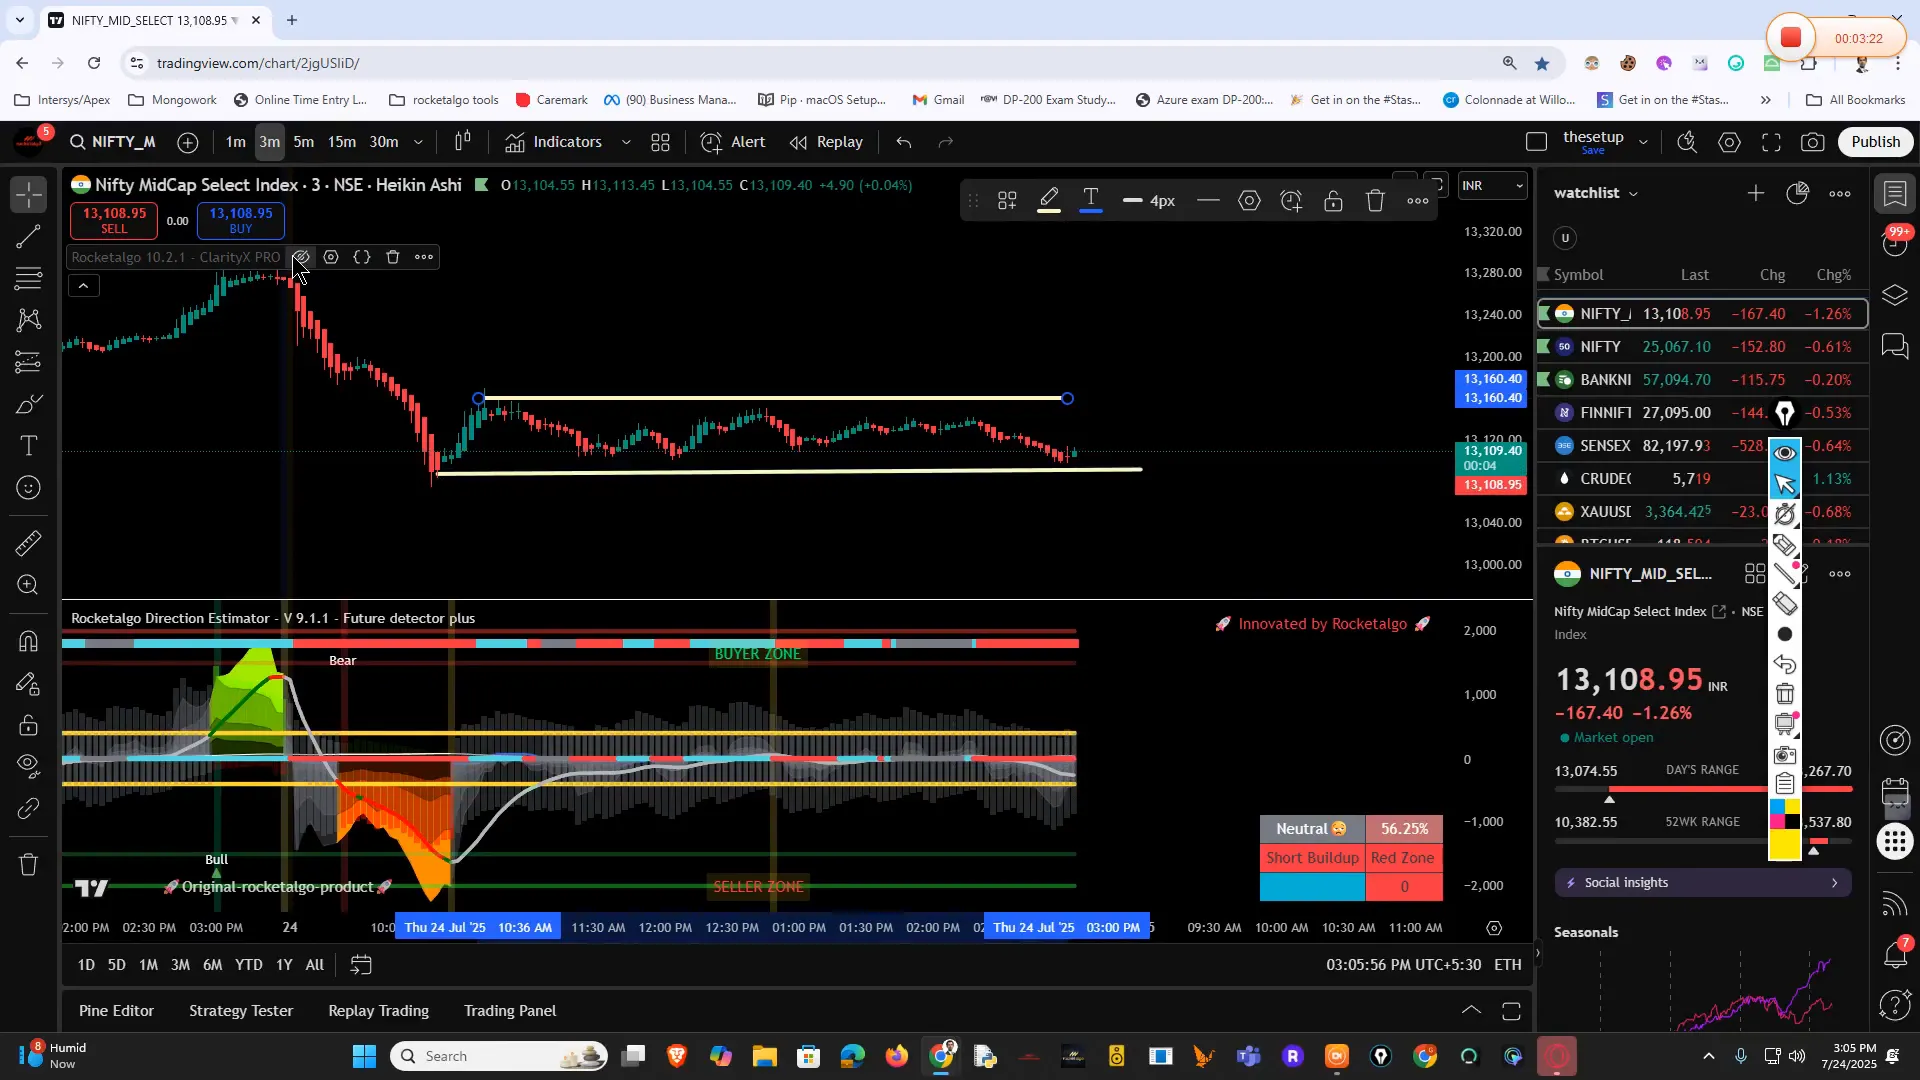Select the ruler measure tool
1920x1080 pixels.
[x=29, y=543]
